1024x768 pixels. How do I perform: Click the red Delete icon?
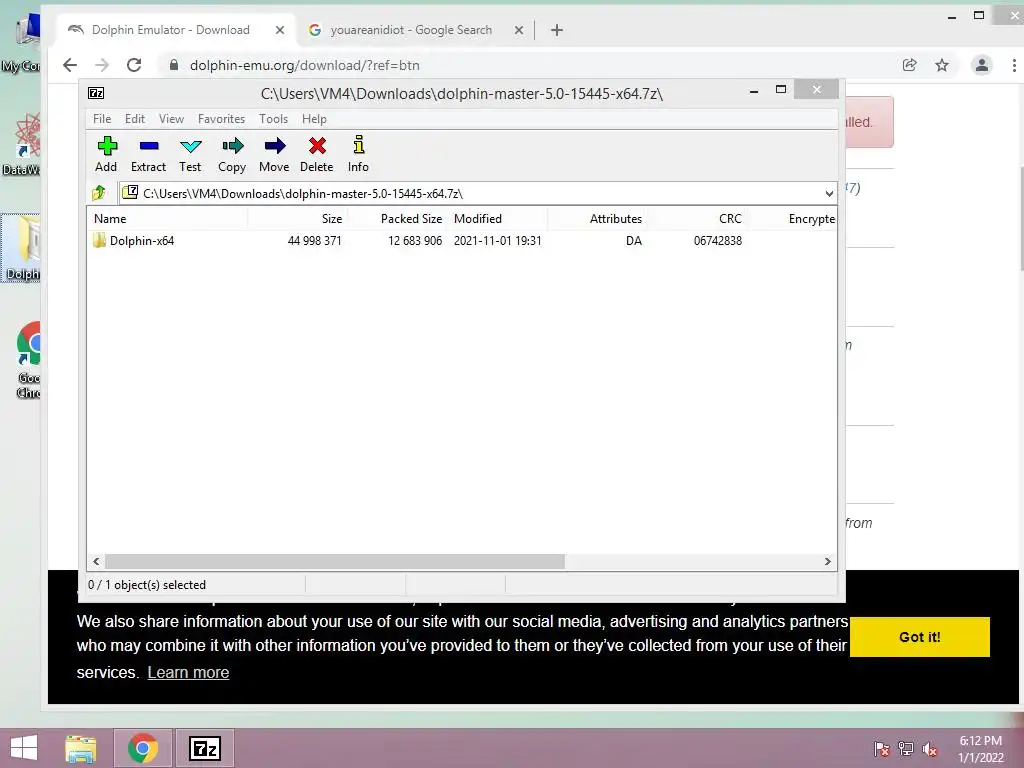317,154
